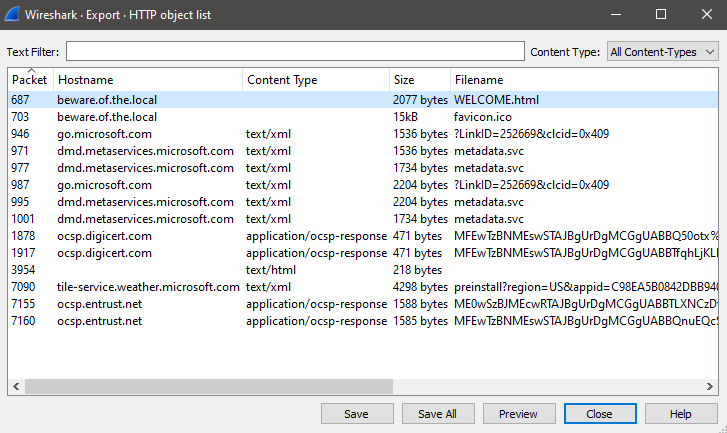Click the Close button
This screenshot has width=727, height=433.
tap(600, 414)
